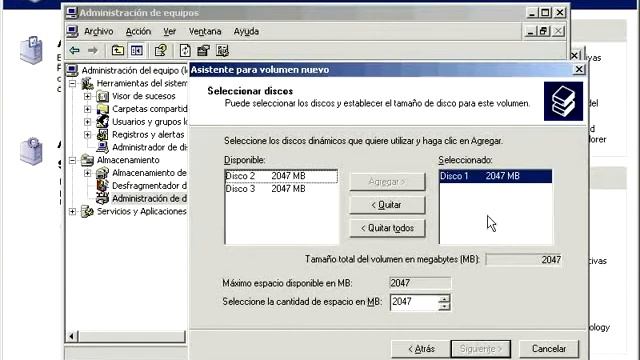This screenshot has width=640, height=360.
Task: Select Disco 2 in the Disponible list
Action: [281, 176]
